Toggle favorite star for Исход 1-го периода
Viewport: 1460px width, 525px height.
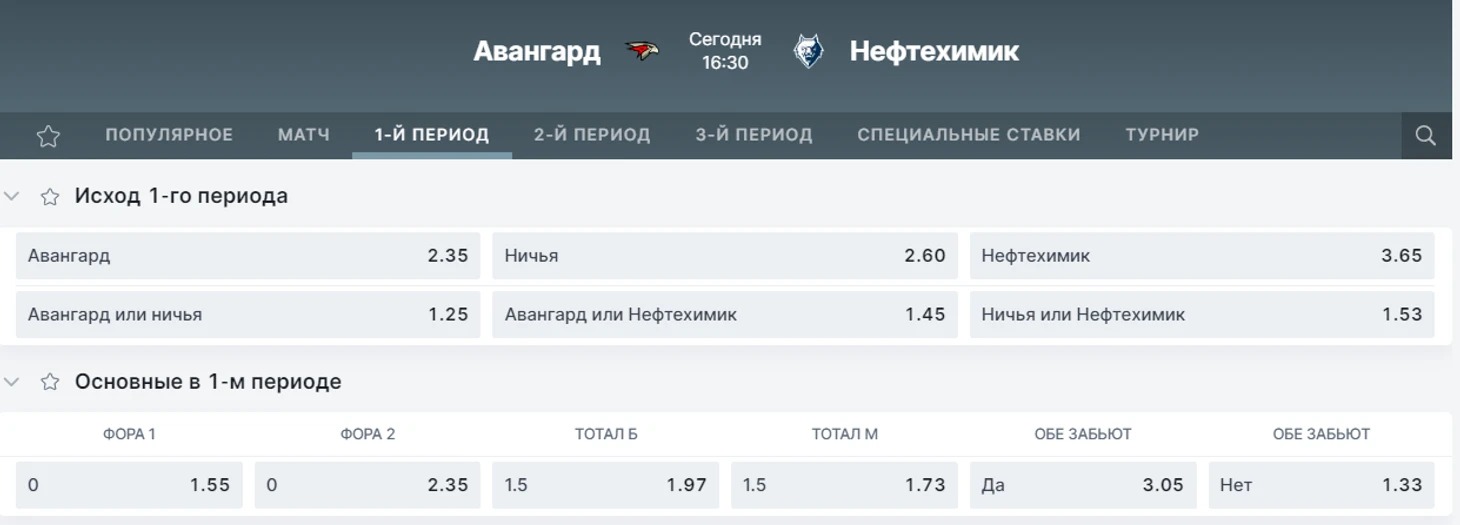coord(50,196)
